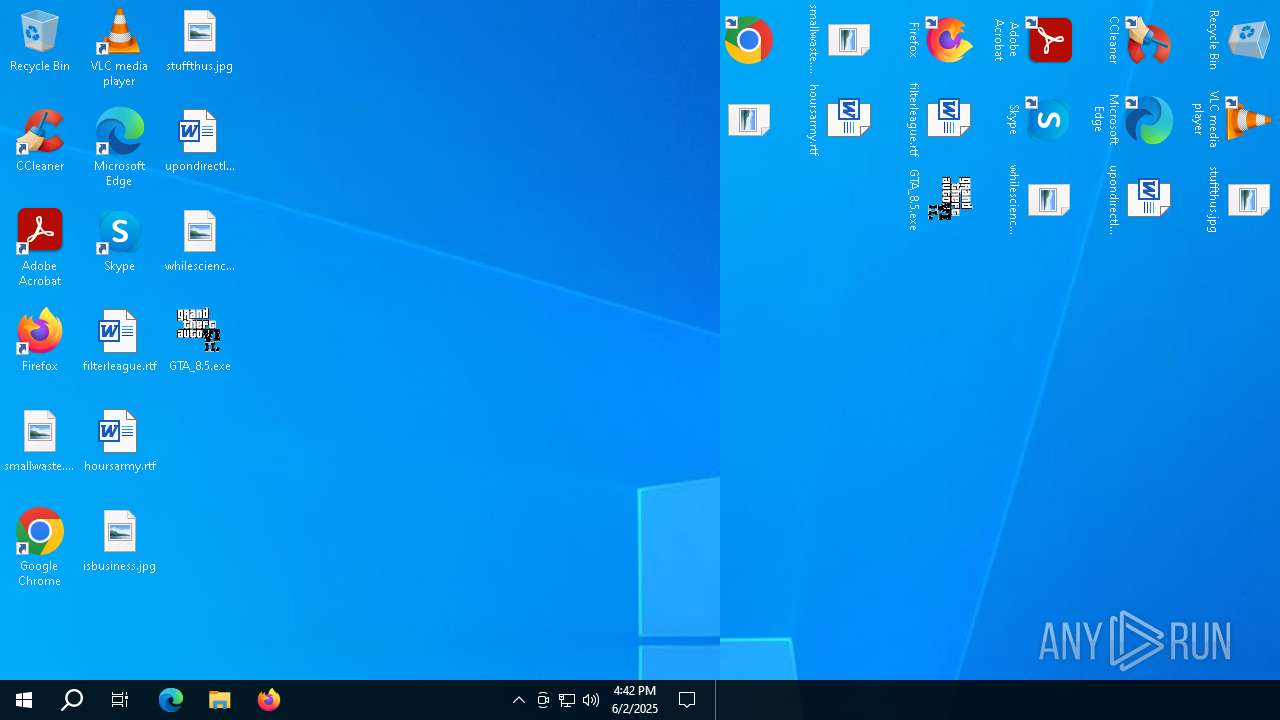The height and width of the screenshot is (720, 1280).
Task: Open the network status tray icon
Action: [567, 700]
